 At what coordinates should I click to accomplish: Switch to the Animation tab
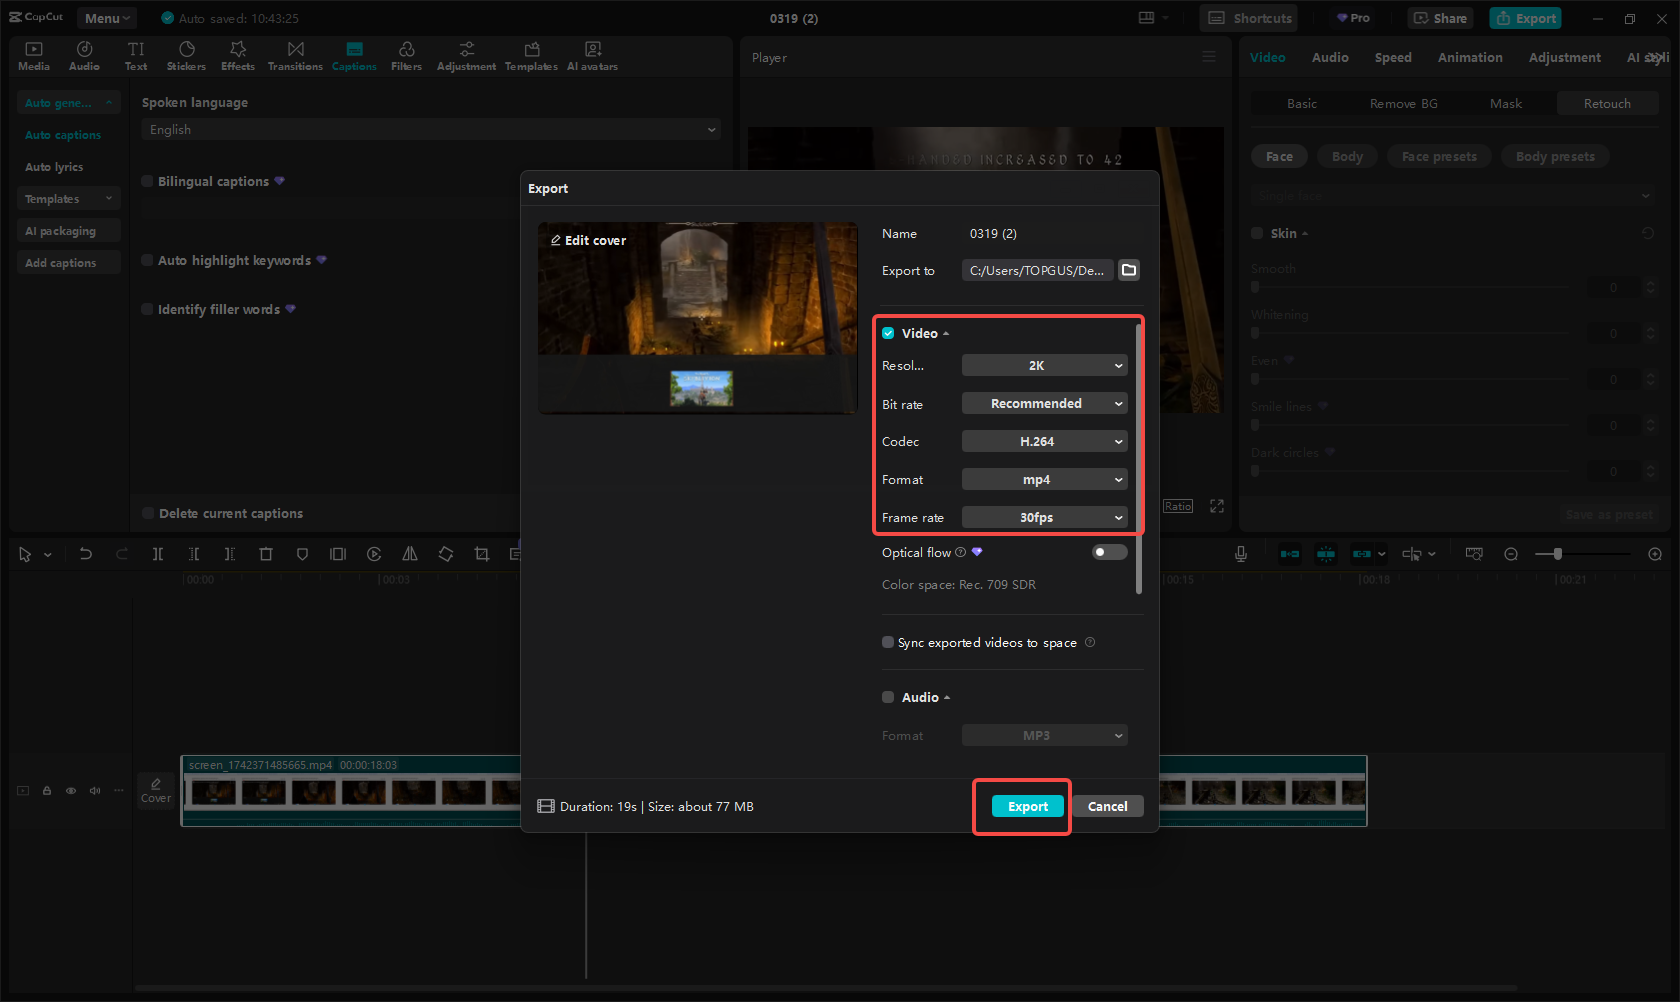(1469, 58)
